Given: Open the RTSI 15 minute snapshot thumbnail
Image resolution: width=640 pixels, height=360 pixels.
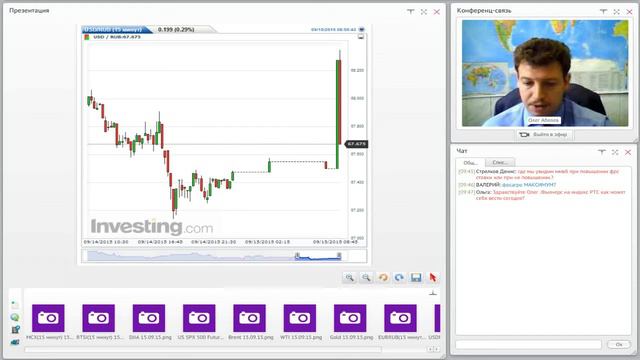Looking at the screenshot, I should [98, 318].
